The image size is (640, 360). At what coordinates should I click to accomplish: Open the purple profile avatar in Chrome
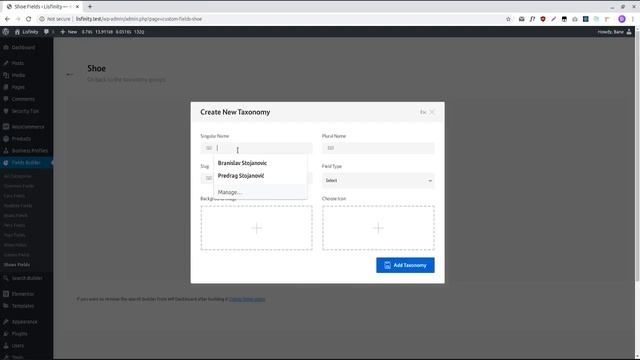pos(622,19)
